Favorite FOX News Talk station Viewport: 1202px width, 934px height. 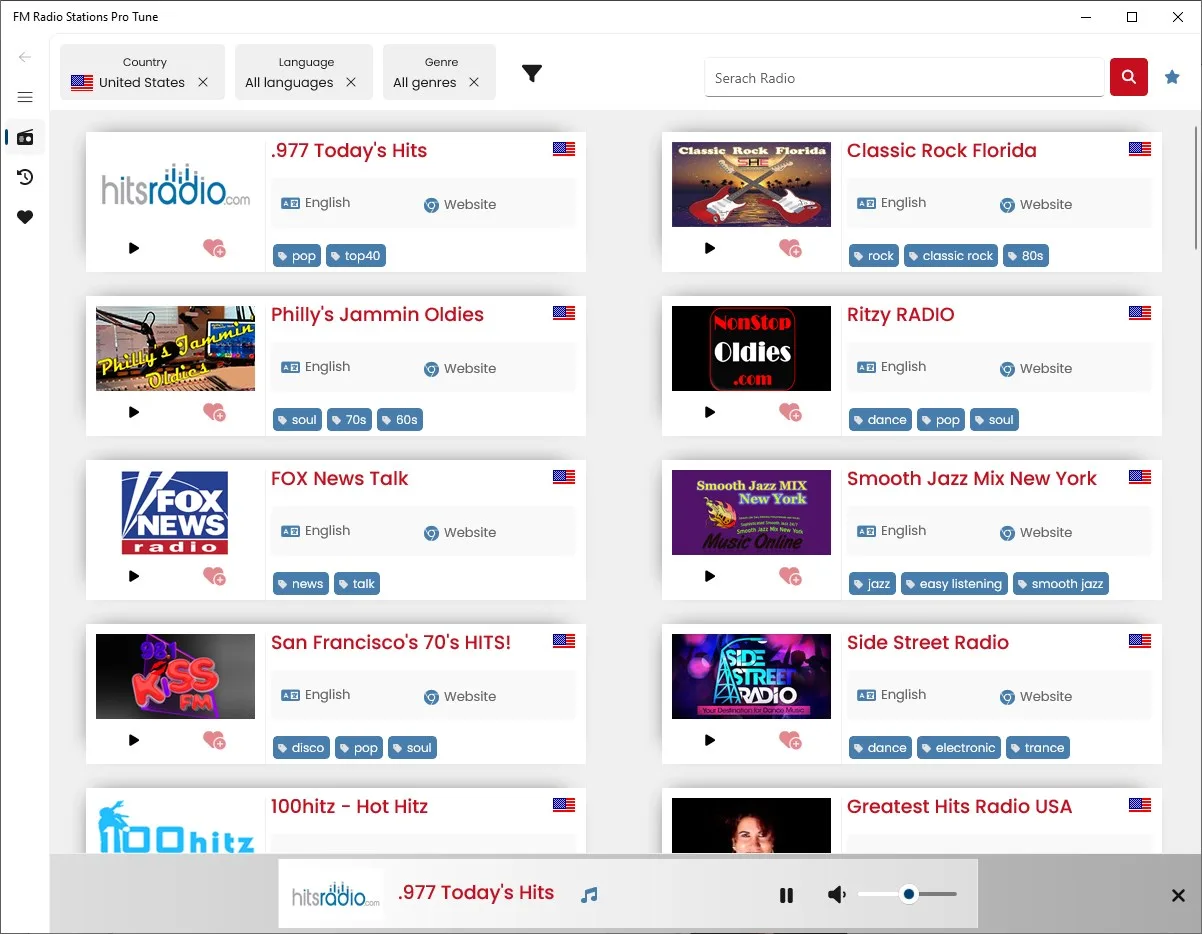(214, 576)
